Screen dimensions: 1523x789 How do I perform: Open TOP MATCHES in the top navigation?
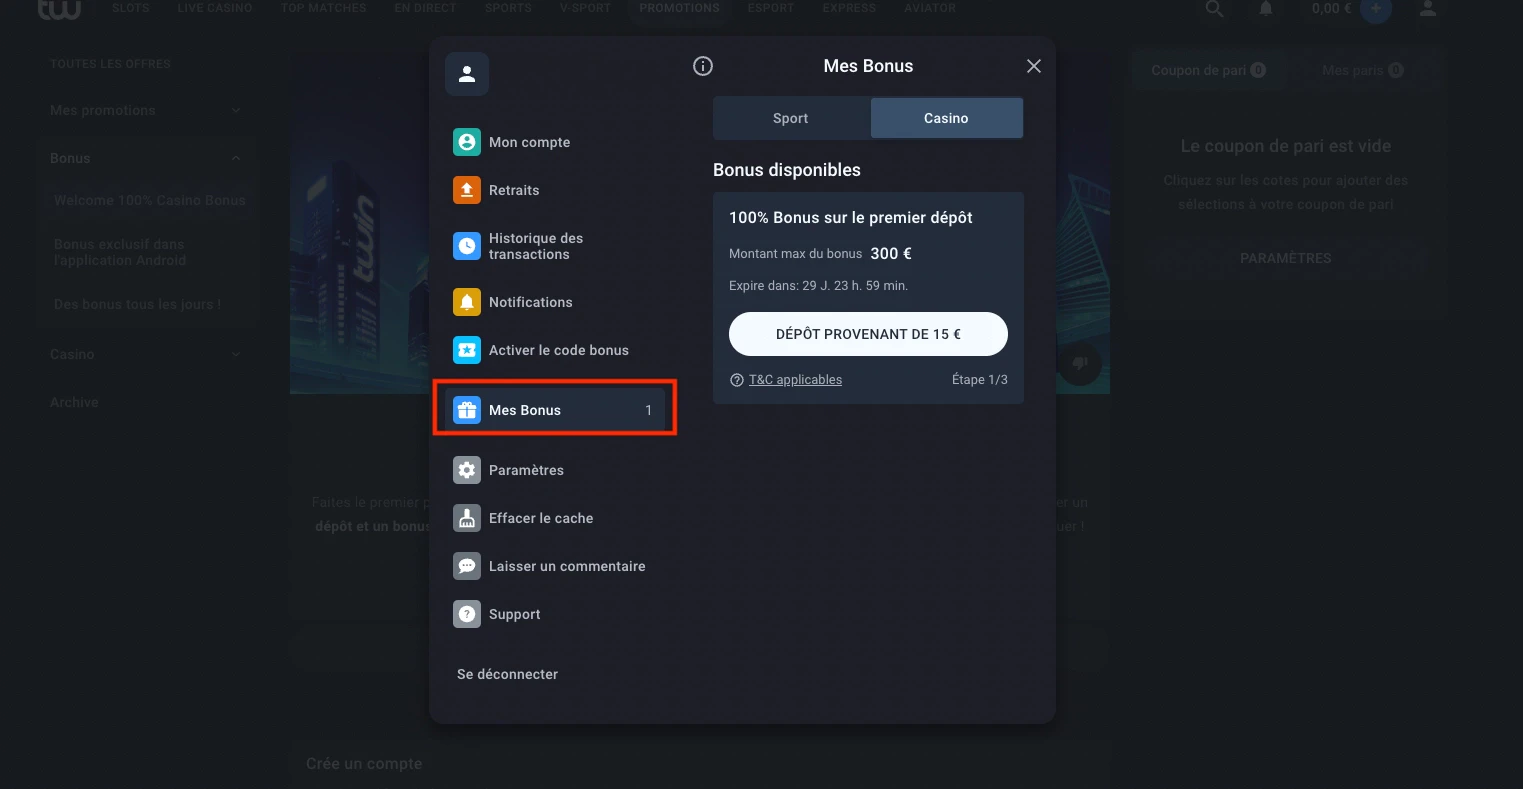click(x=323, y=8)
